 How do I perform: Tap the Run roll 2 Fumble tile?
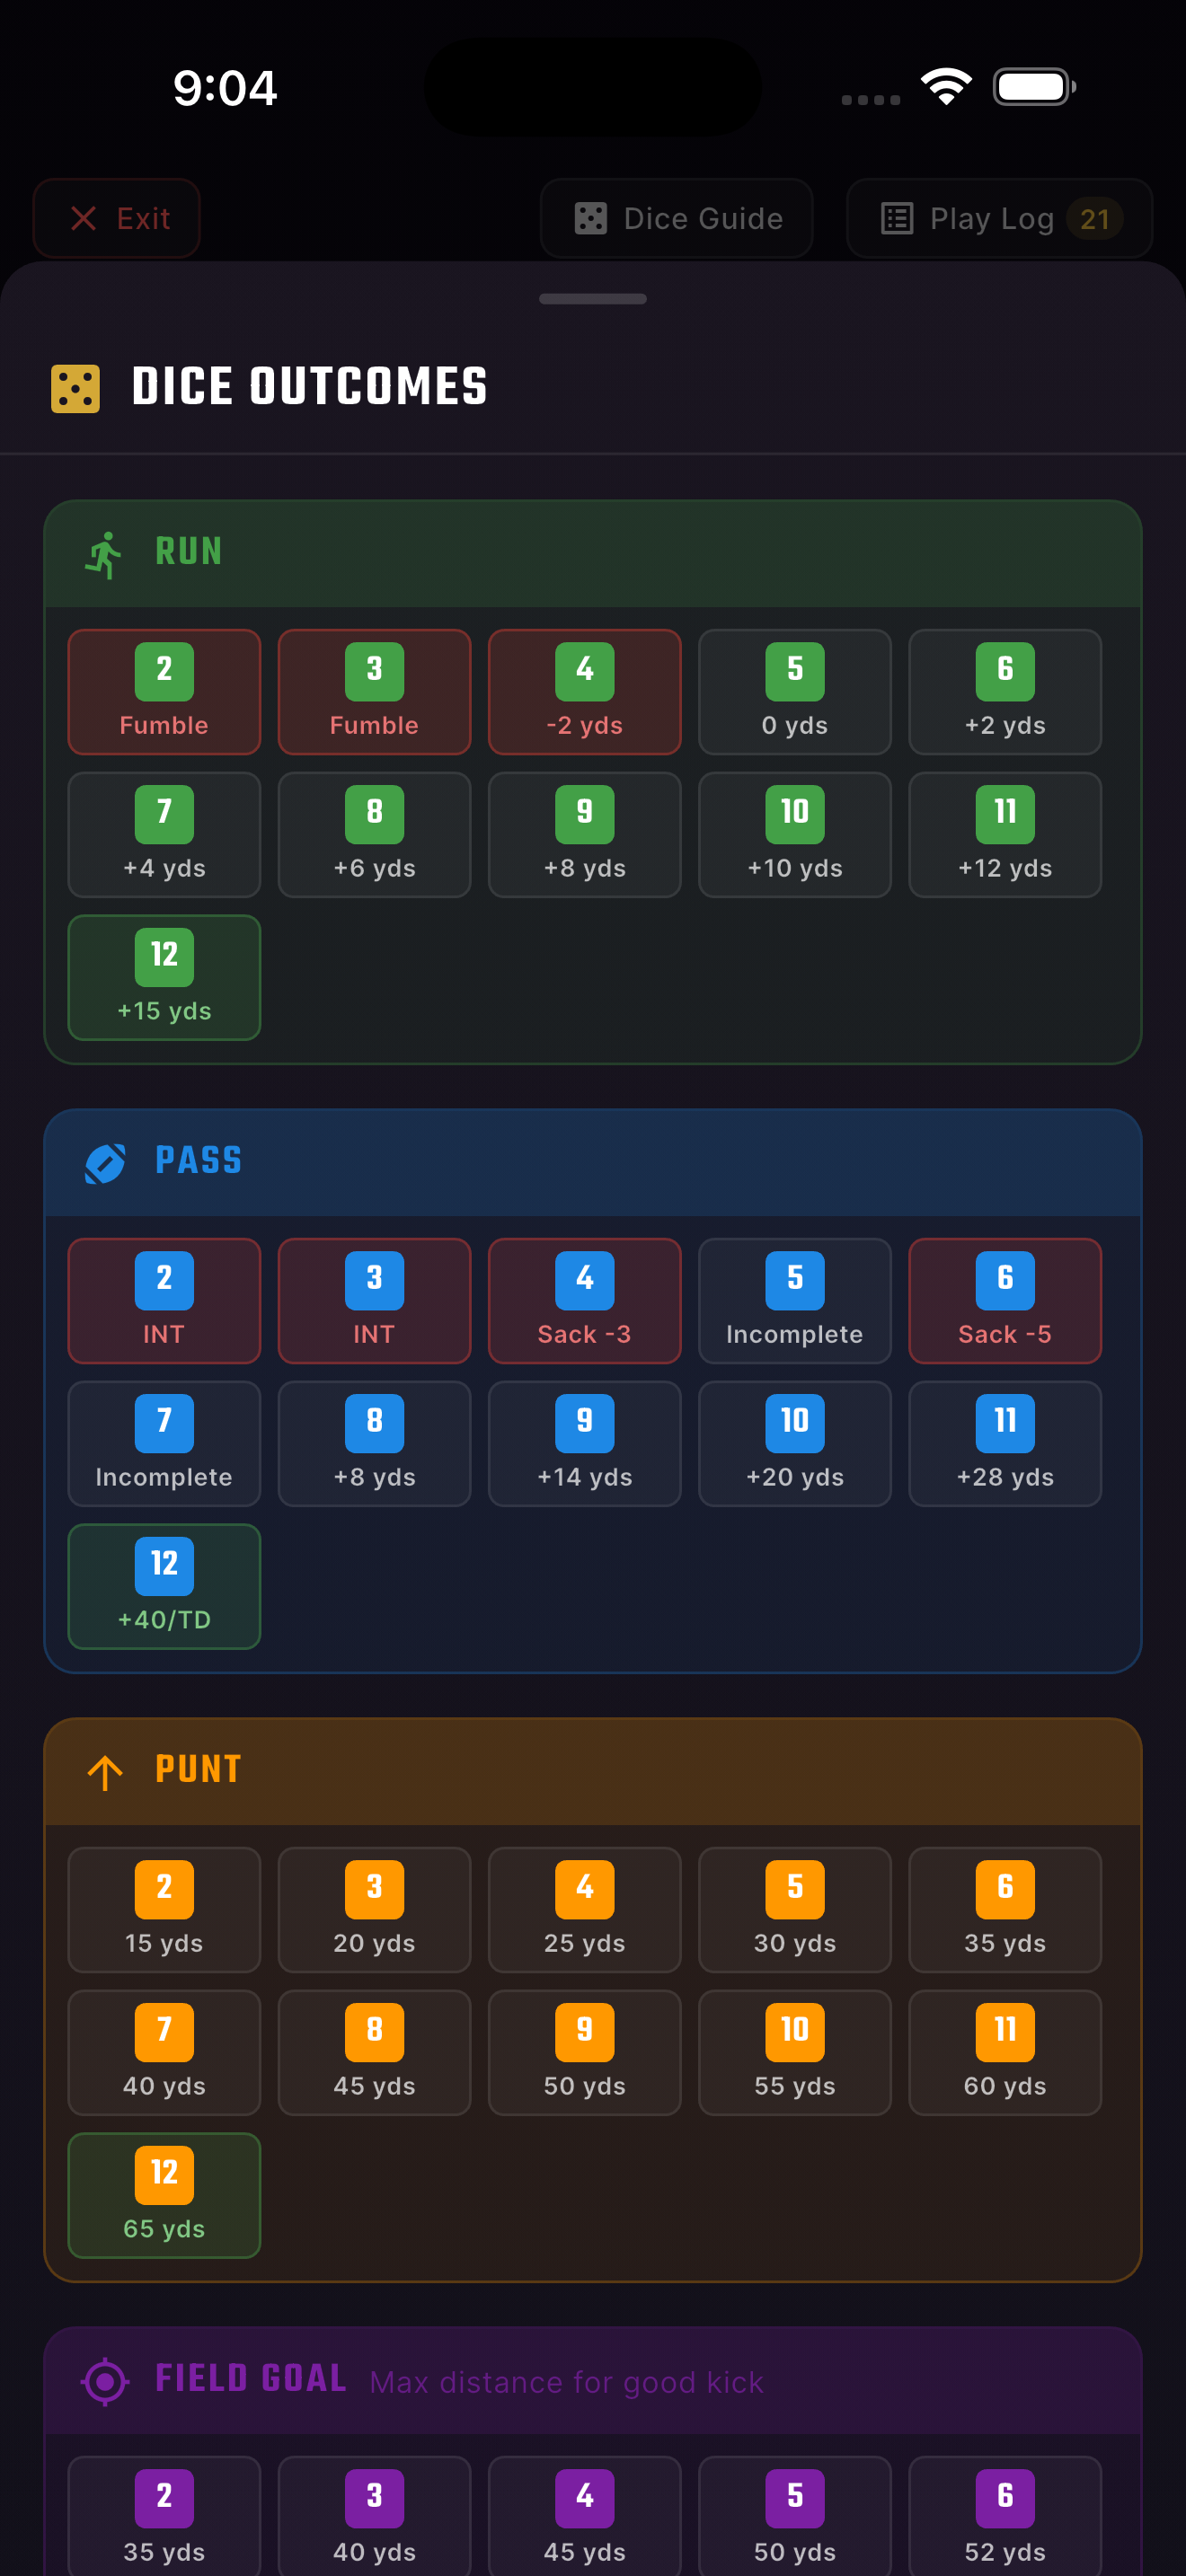[x=164, y=691]
